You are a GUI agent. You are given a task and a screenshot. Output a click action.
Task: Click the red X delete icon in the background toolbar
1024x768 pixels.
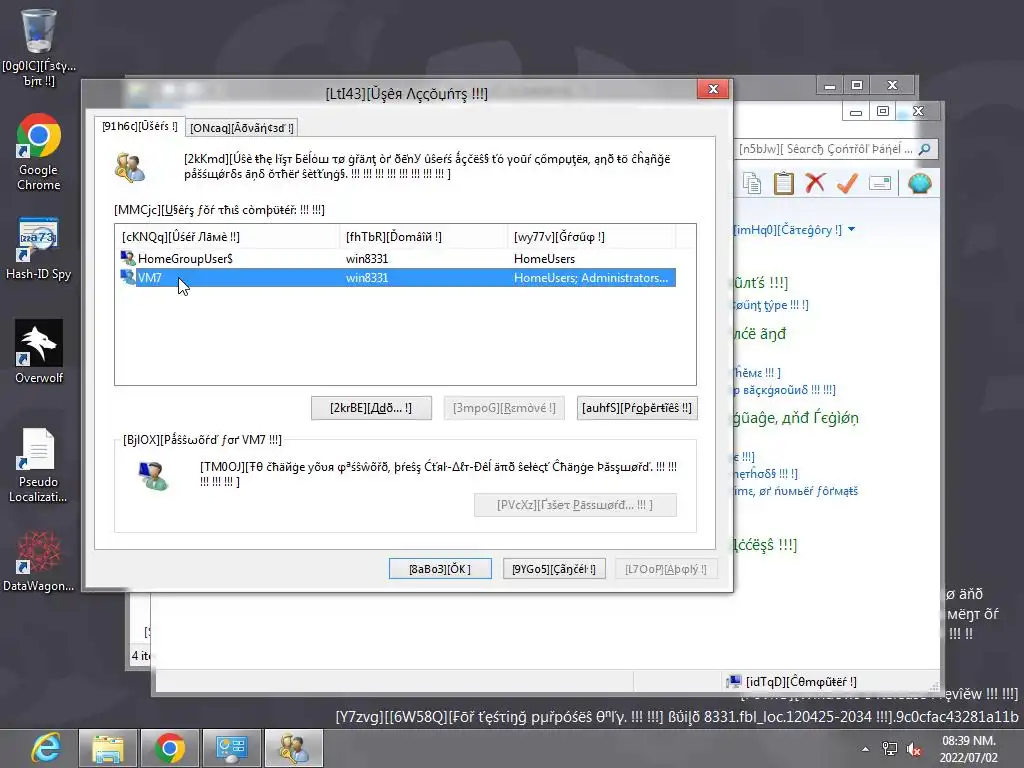815,184
